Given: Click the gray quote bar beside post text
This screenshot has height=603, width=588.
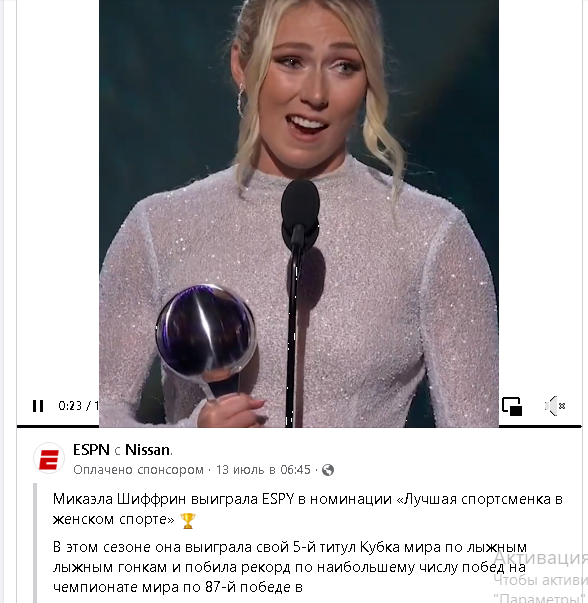Looking at the screenshot, I should pyautogui.click(x=35, y=543).
